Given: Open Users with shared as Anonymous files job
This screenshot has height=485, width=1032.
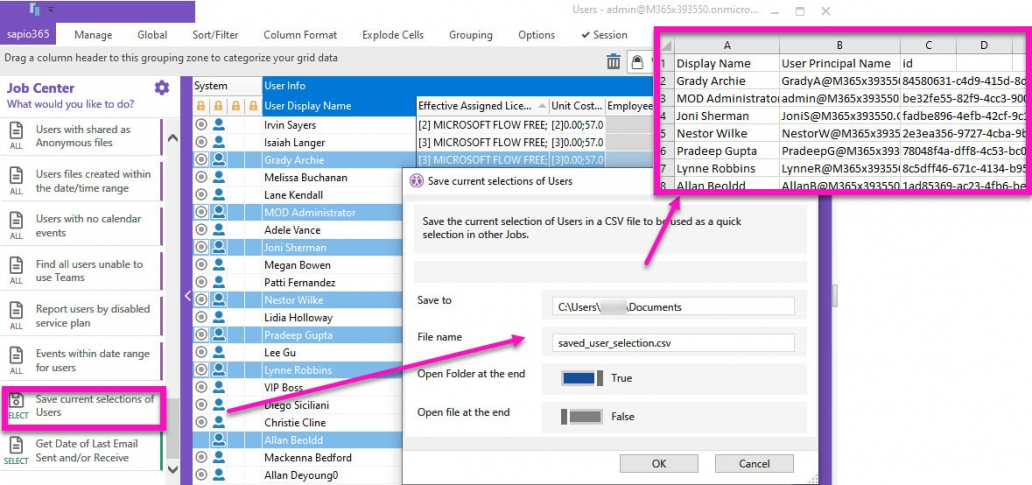Looking at the screenshot, I should coord(82,136).
